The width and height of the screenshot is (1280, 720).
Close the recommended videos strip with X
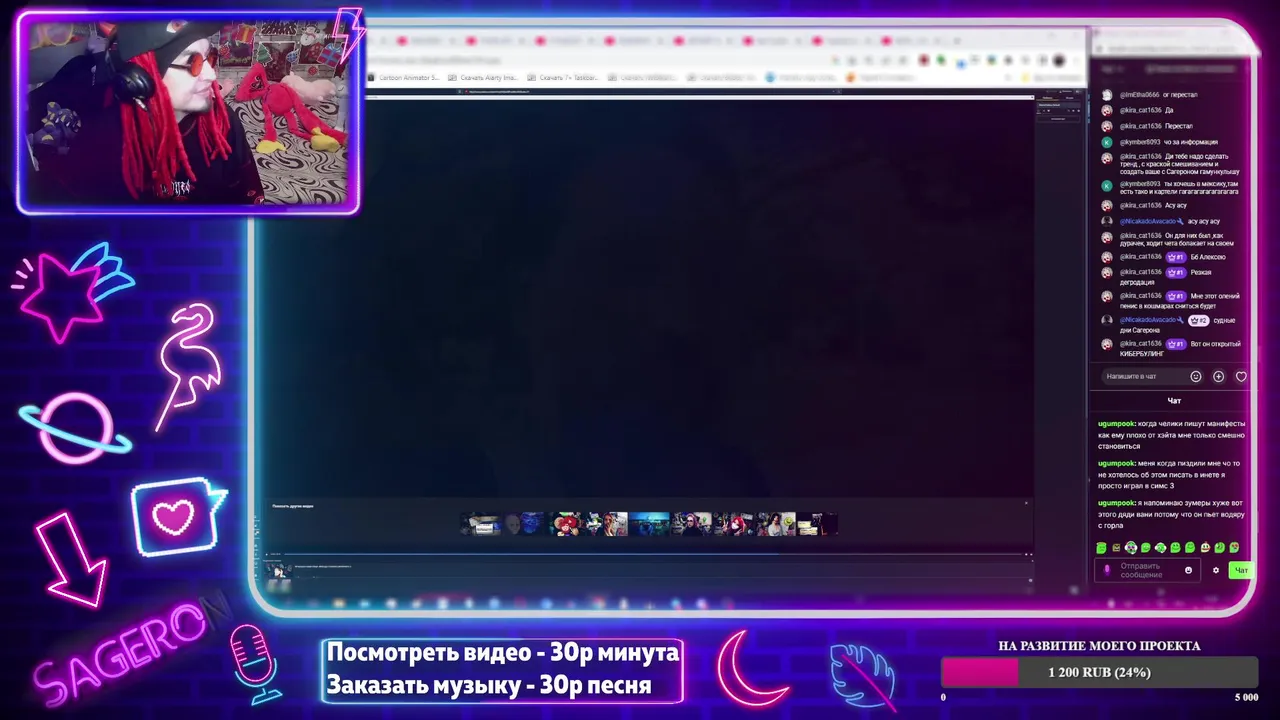coord(1026,503)
